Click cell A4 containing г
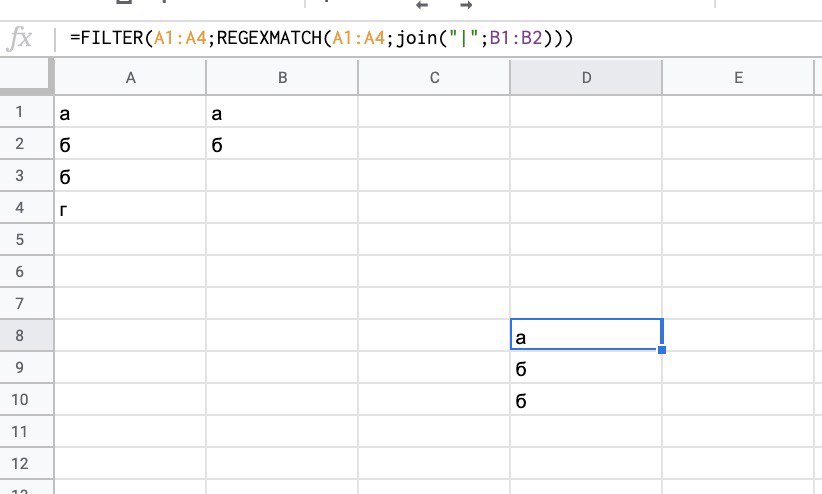The height and width of the screenshot is (494, 822). tap(130, 208)
